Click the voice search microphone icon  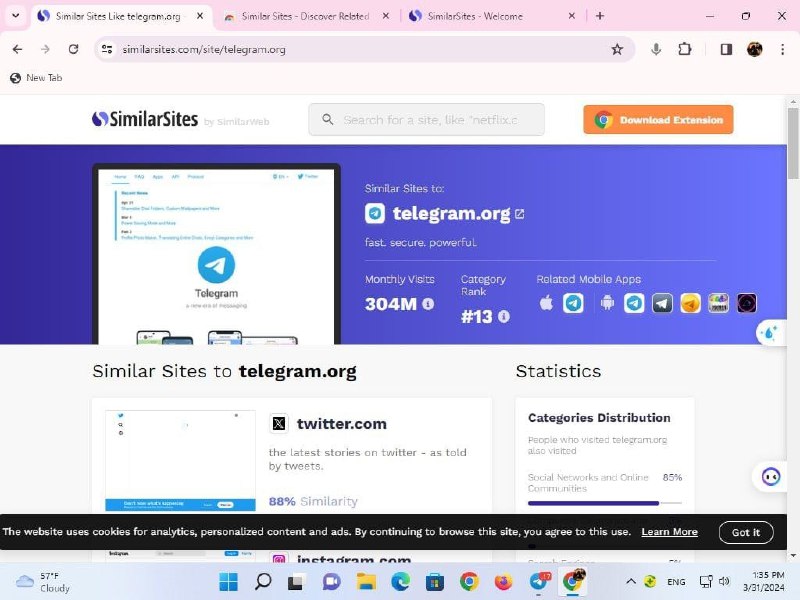[656, 49]
